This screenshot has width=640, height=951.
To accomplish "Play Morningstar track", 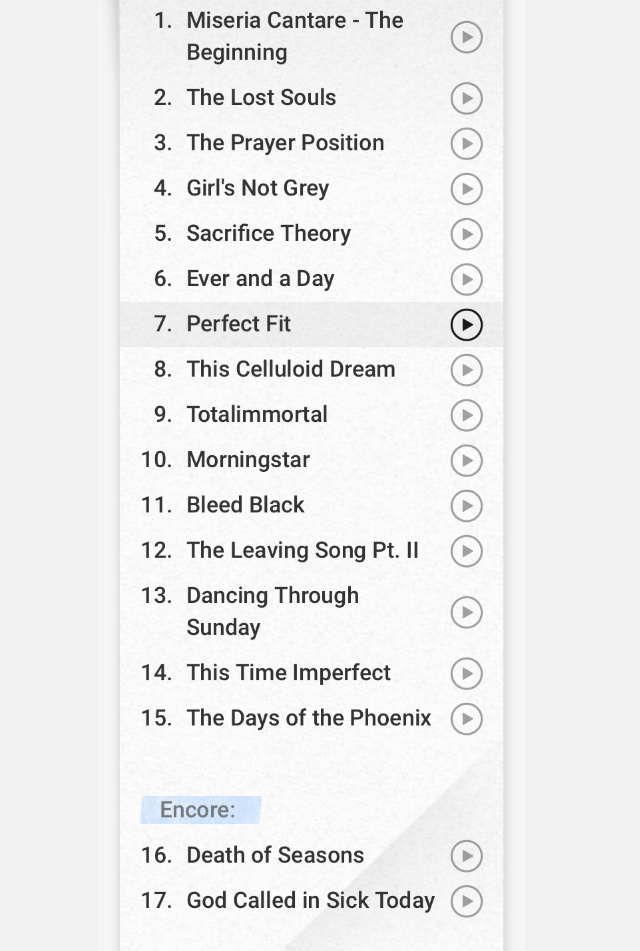I will 467,460.
